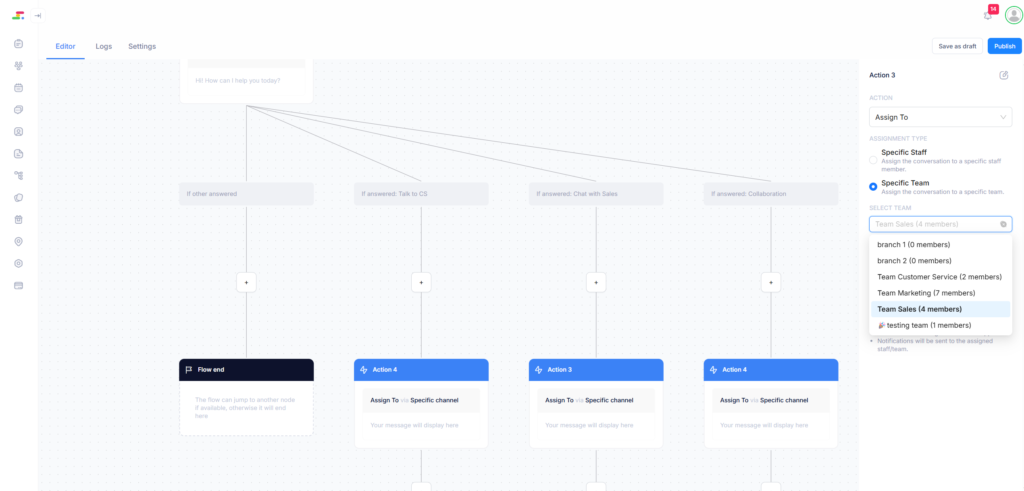Open the location pin icon in sidebar

coord(18,242)
